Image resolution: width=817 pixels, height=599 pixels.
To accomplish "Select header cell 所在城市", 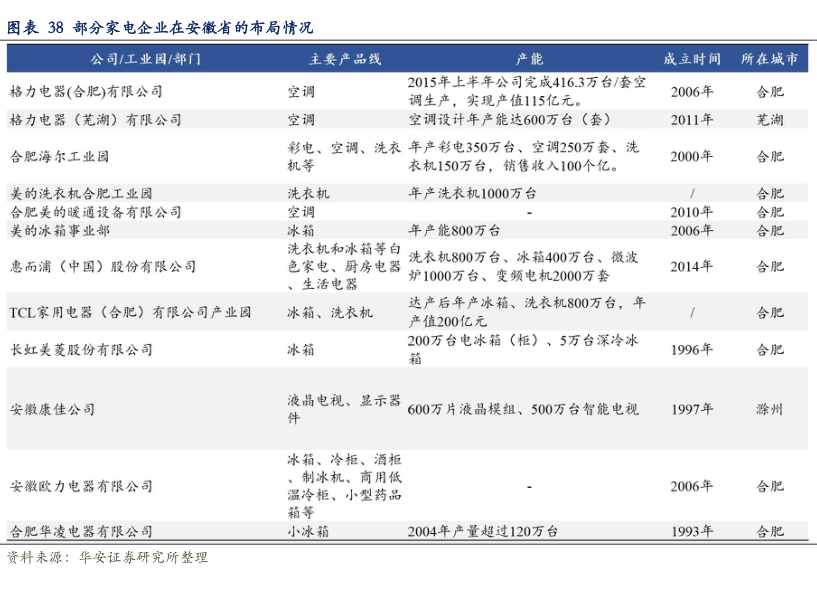I will [770, 59].
